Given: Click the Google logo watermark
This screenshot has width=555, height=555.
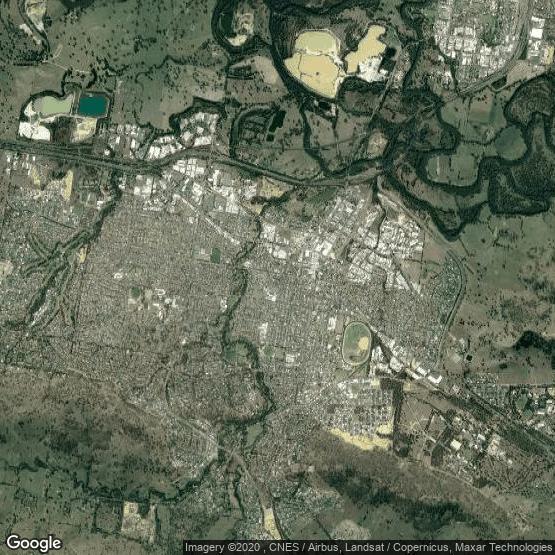Looking at the screenshot, I should pos(34,543).
